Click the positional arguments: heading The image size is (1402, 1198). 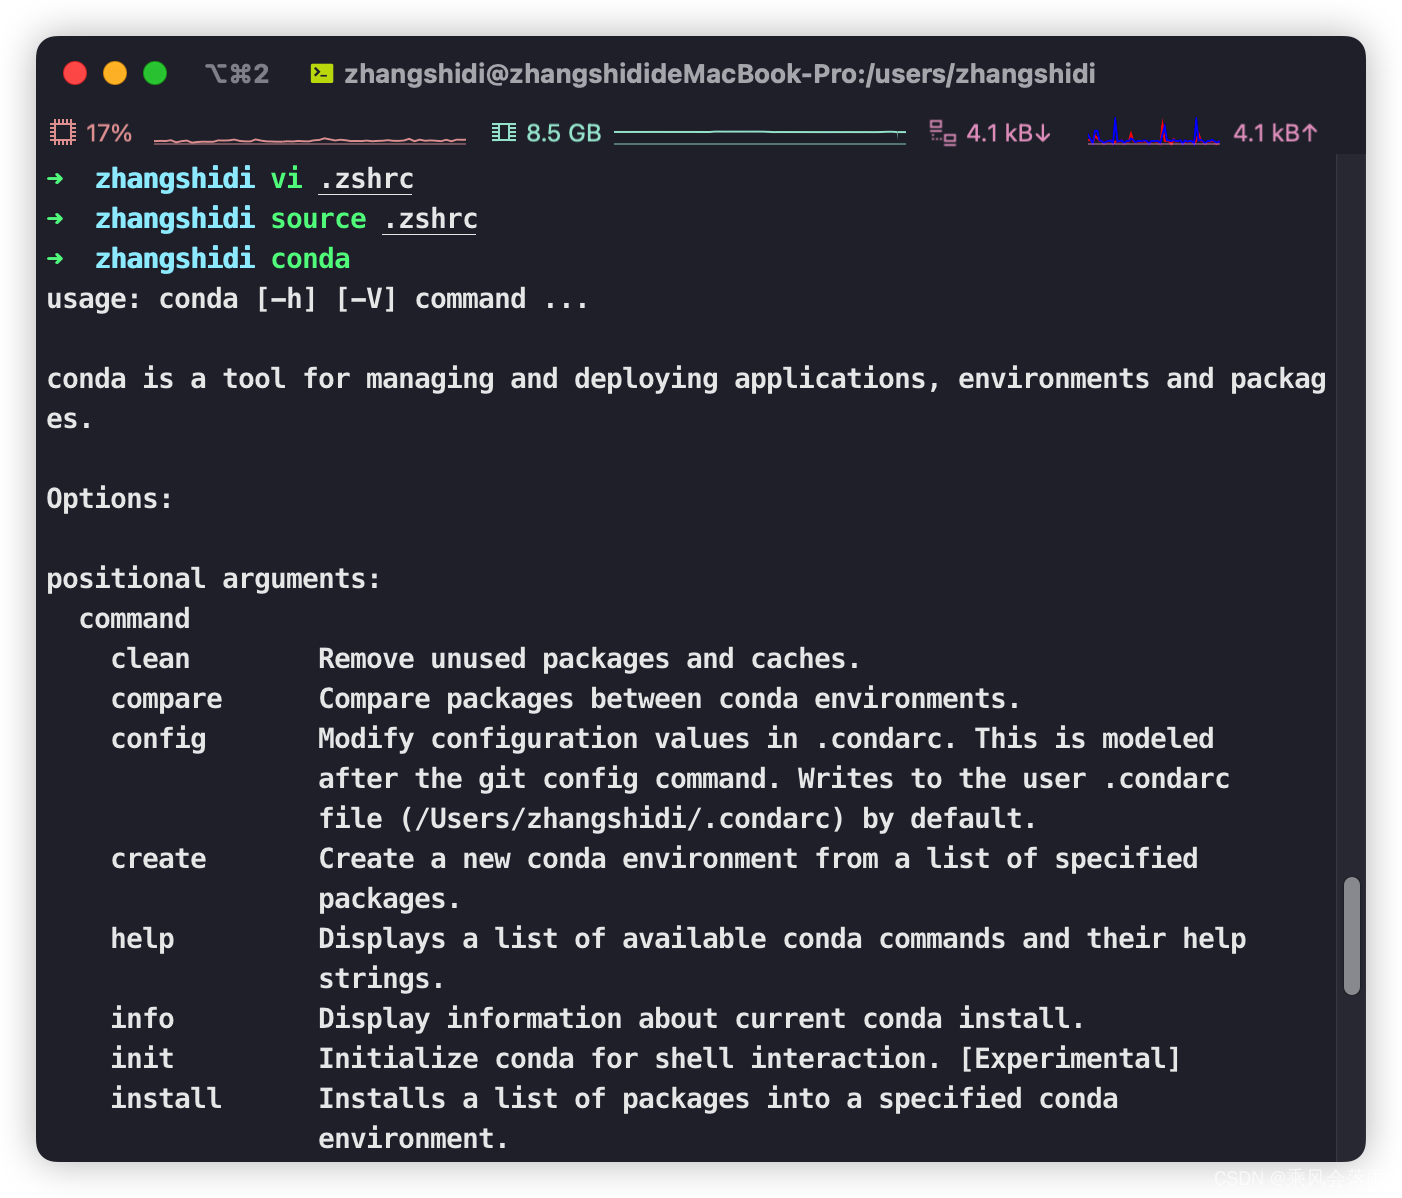(214, 579)
